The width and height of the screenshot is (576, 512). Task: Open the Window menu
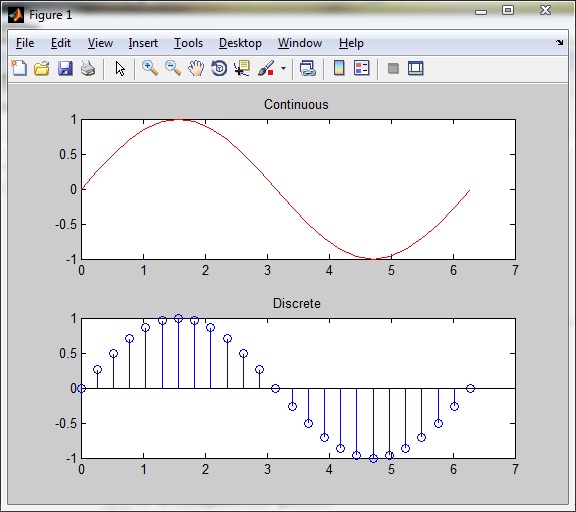coord(300,43)
